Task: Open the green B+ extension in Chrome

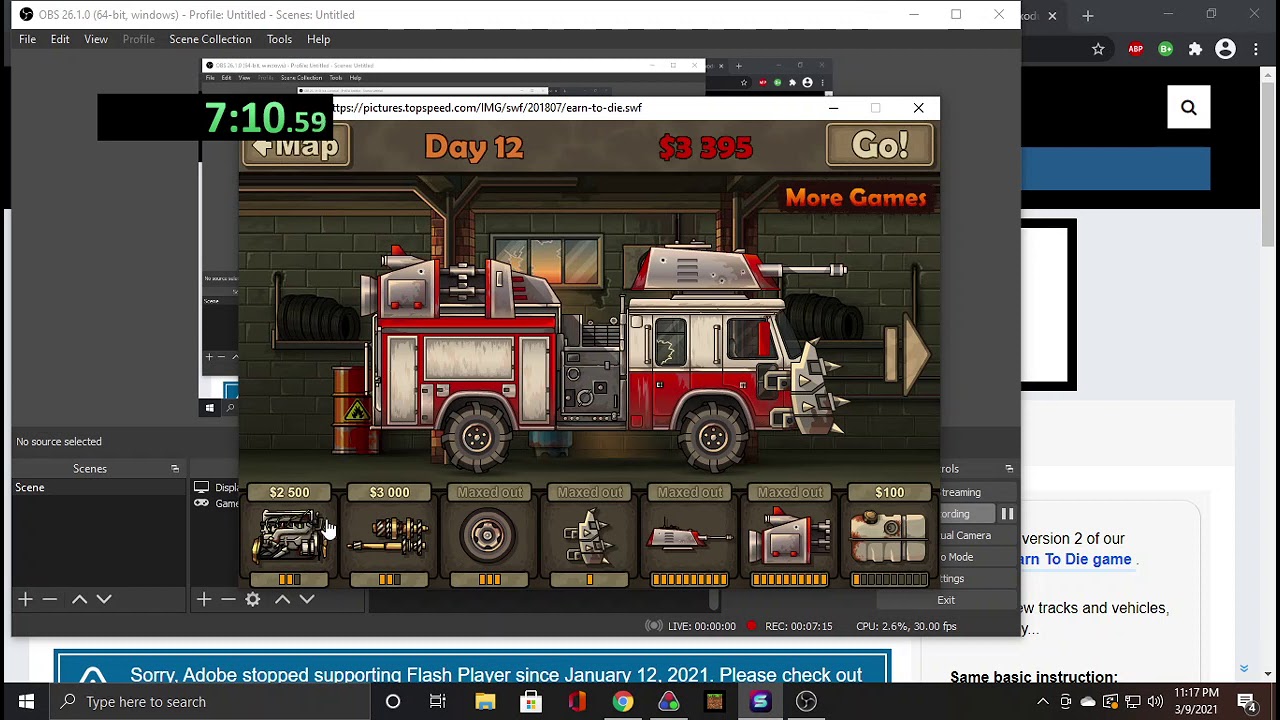Action: (1166, 49)
